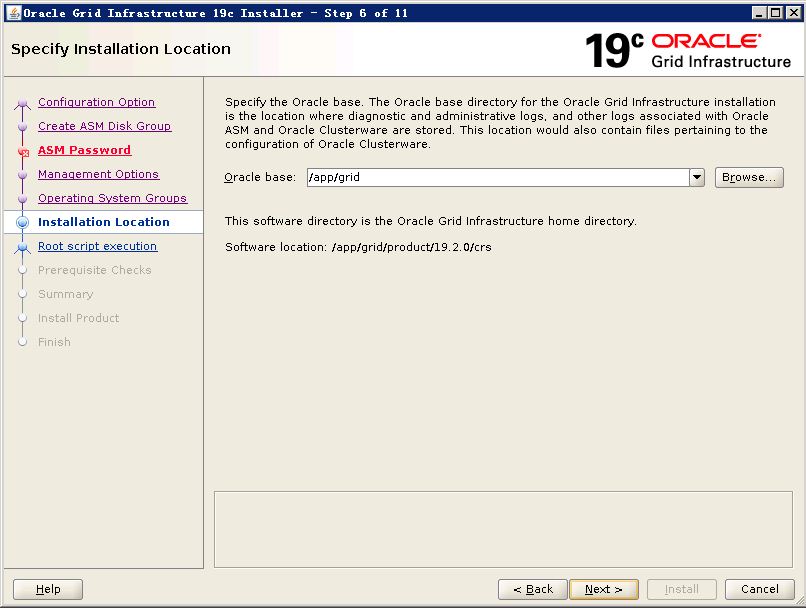Go to Root script execution step
The height and width of the screenshot is (608, 806).
pyautogui.click(x=97, y=246)
